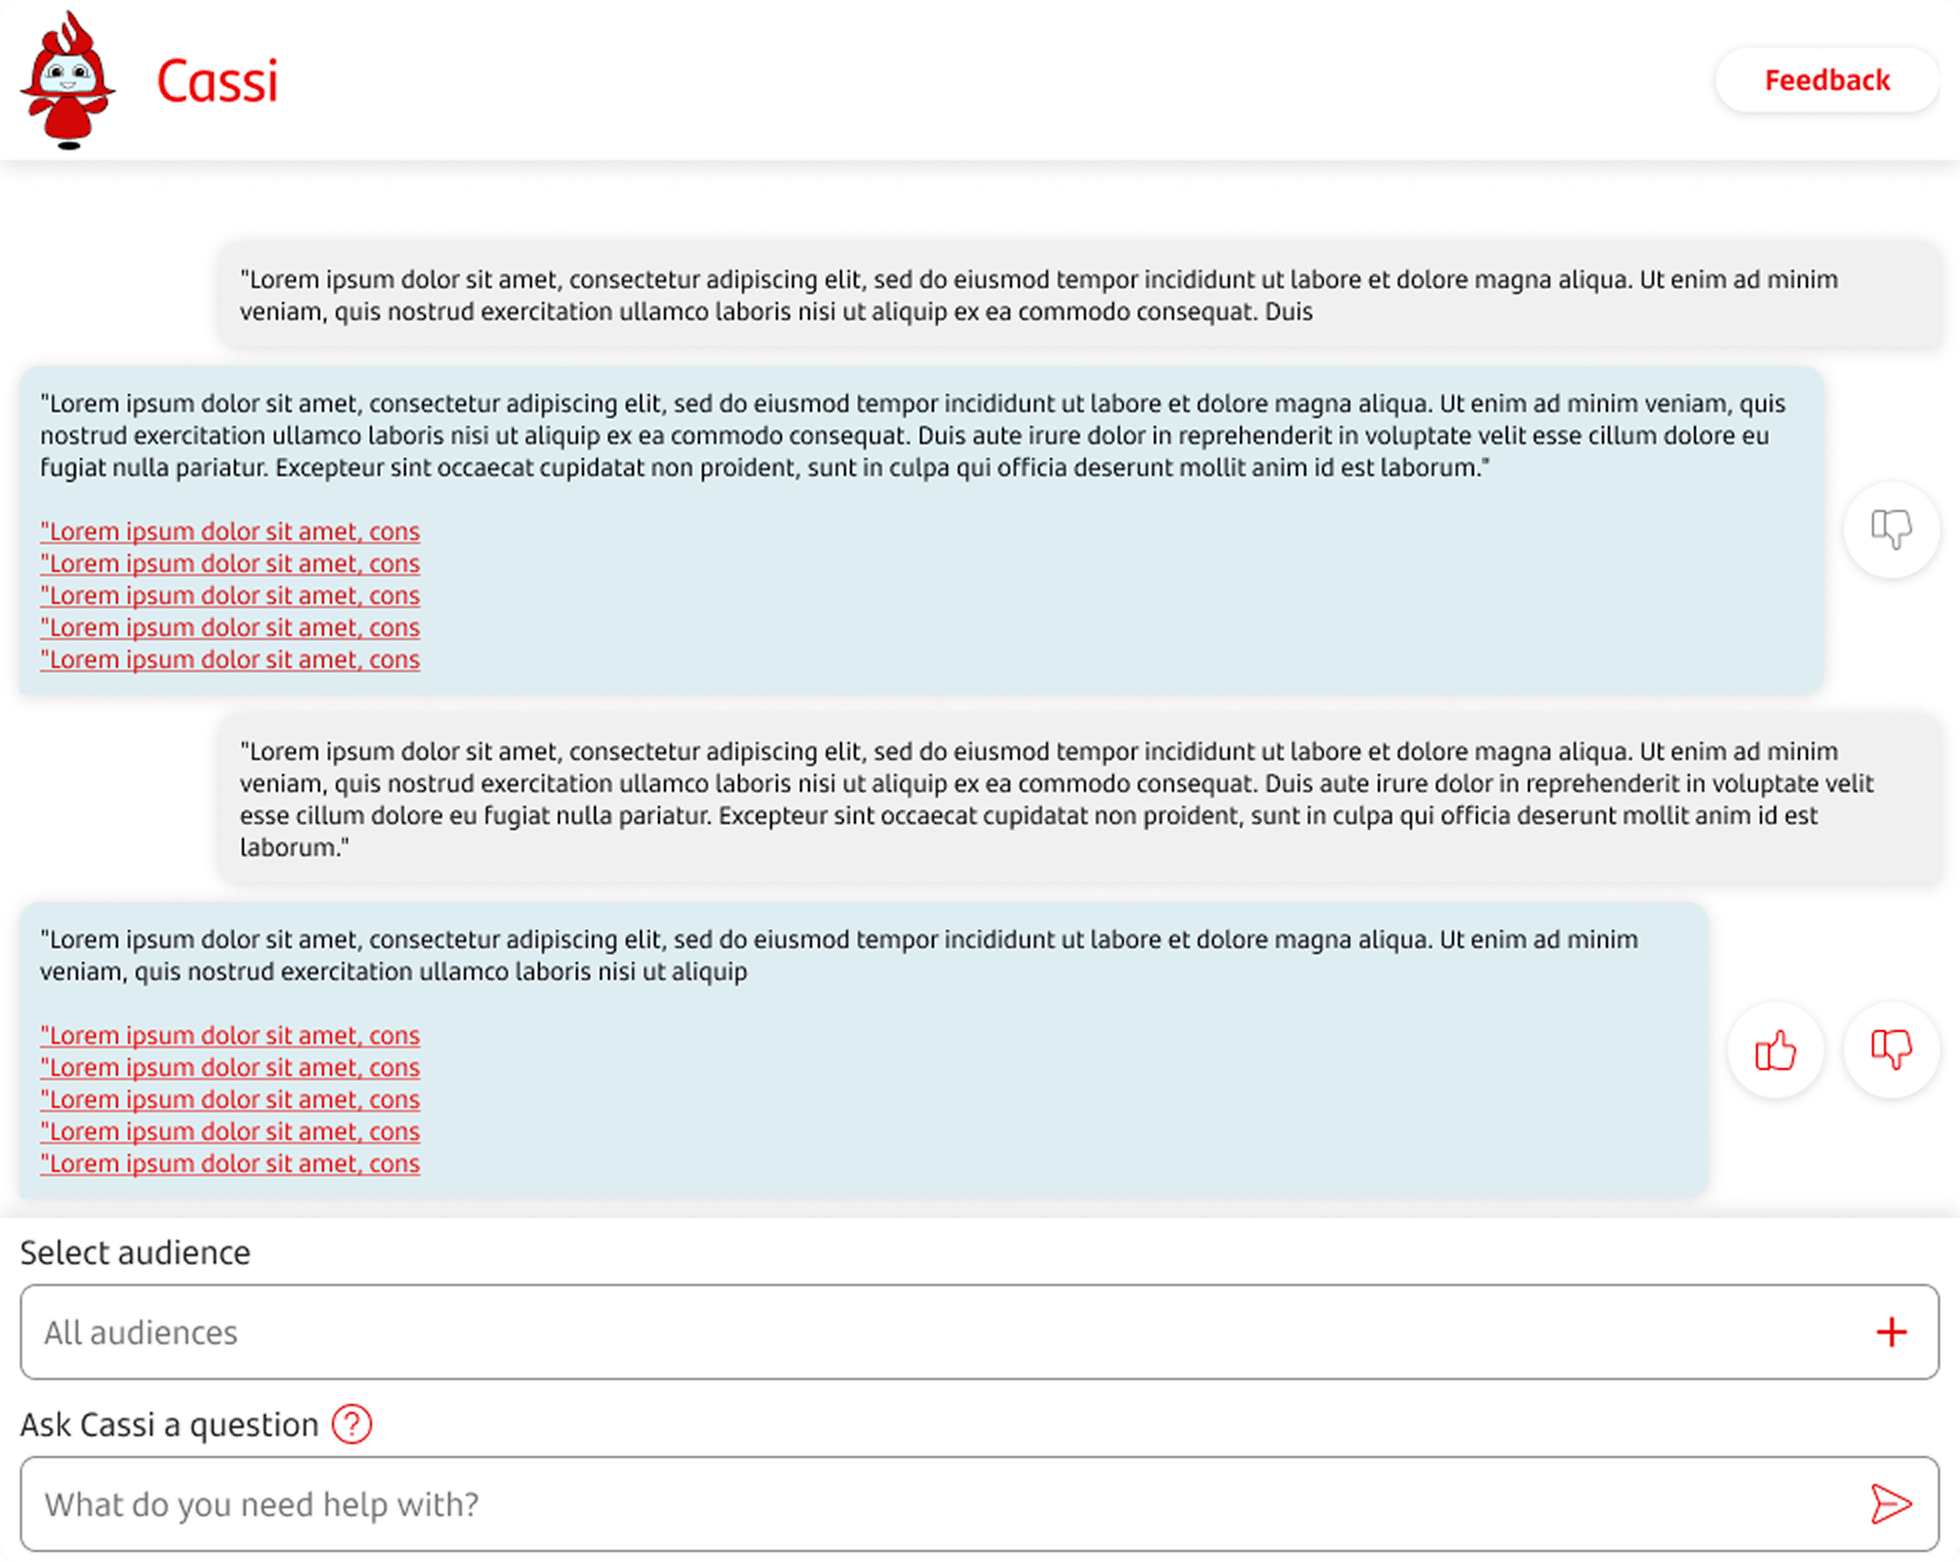Image resolution: width=1960 pixels, height=1562 pixels.
Task: Open third link in second Cassi response
Action: 230,1100
